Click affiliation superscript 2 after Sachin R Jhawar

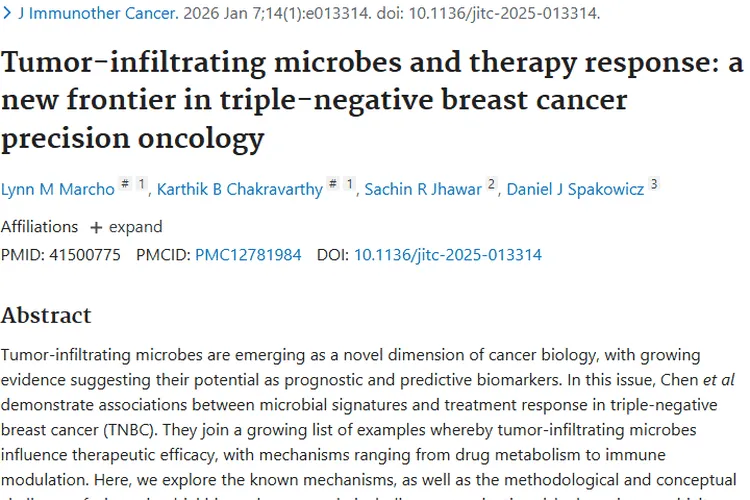491,184
